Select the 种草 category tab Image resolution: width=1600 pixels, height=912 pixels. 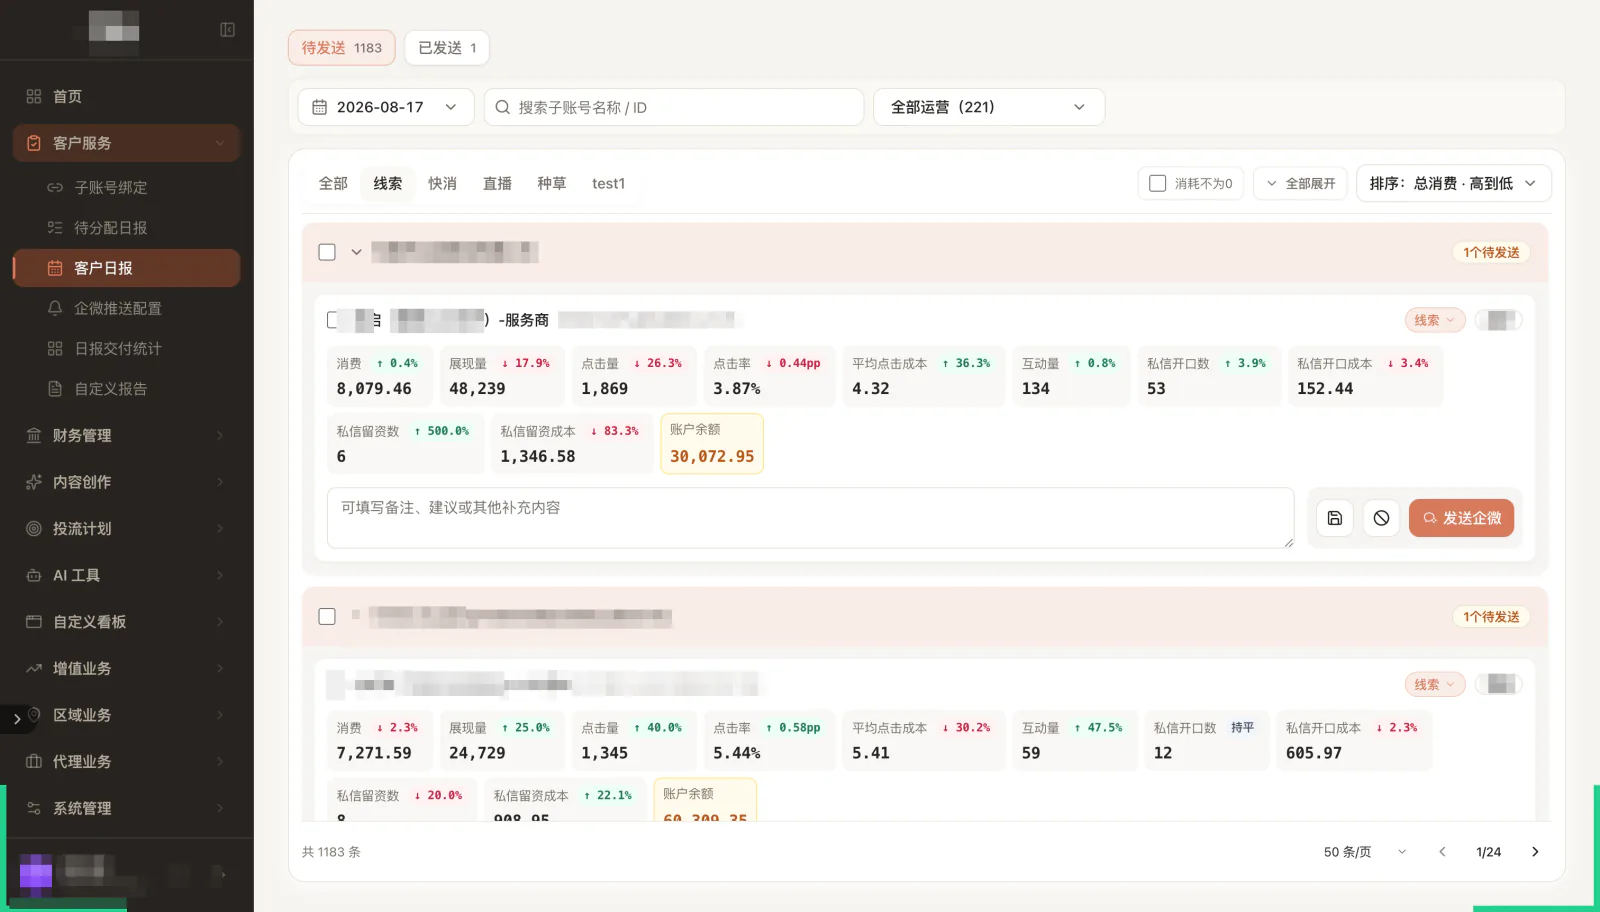tap(552, 183)
